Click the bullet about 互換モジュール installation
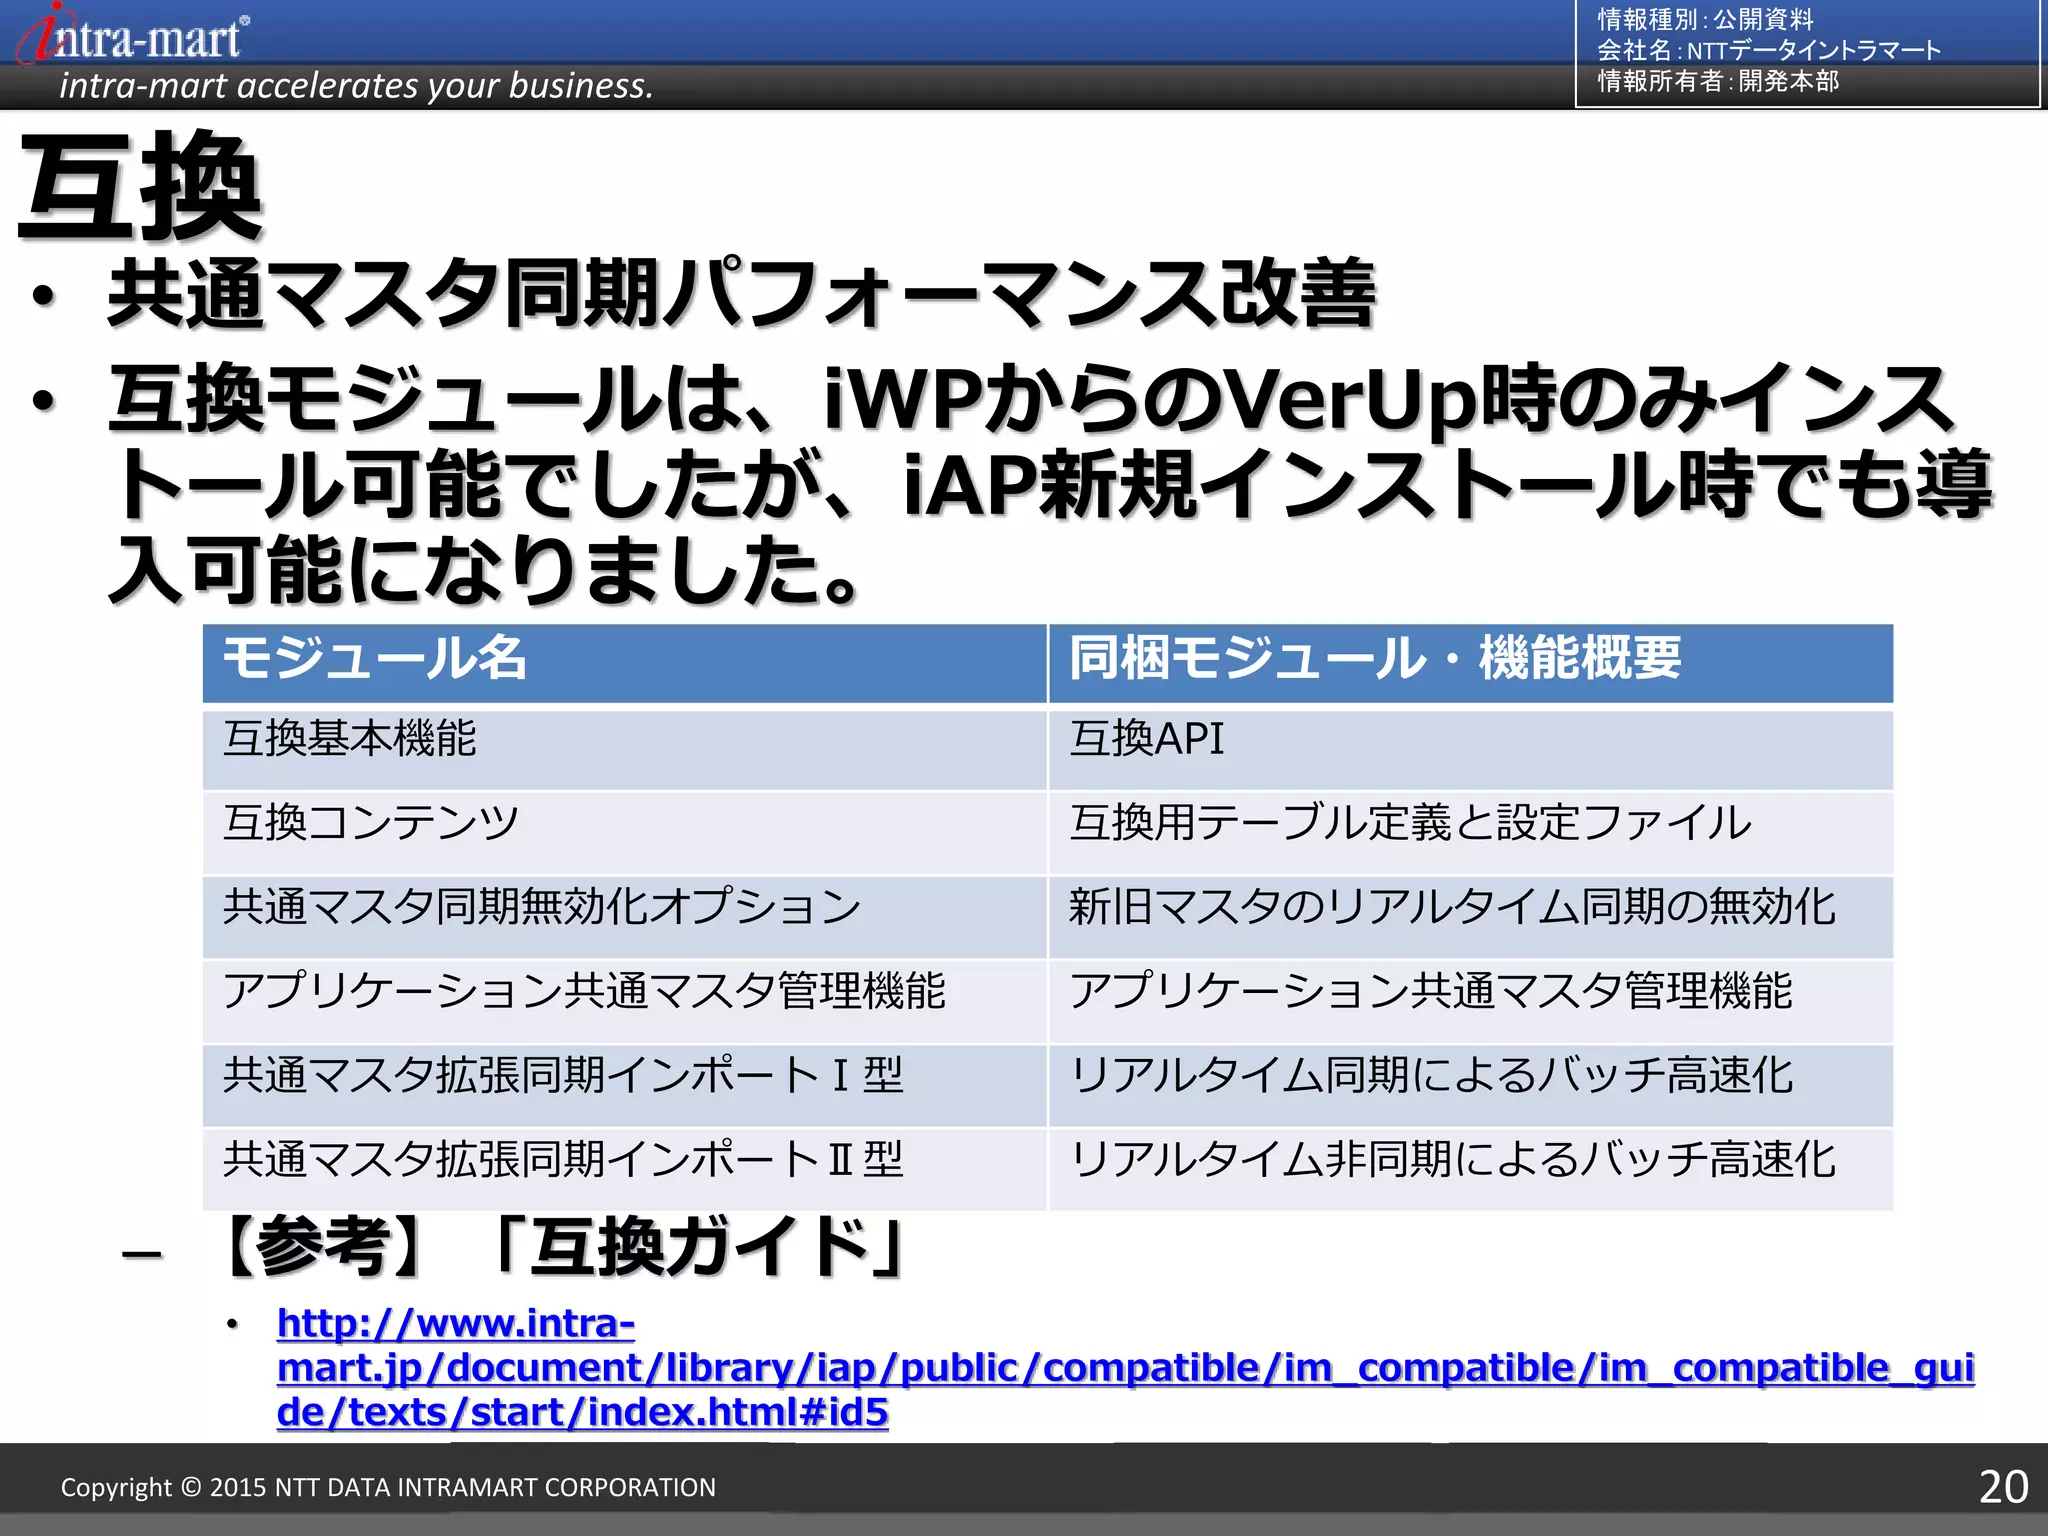2048x1536 pixels. pyautogui.click(x=1050, y=484)
